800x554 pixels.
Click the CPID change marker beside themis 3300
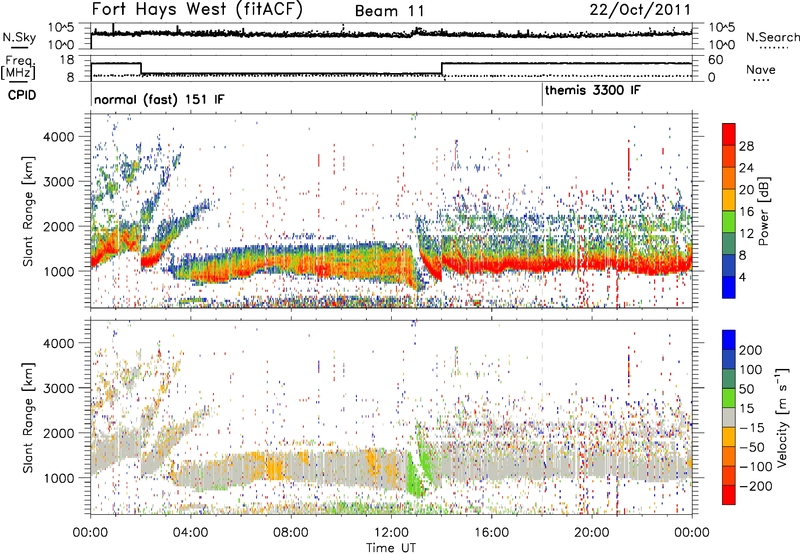(542, 95)
